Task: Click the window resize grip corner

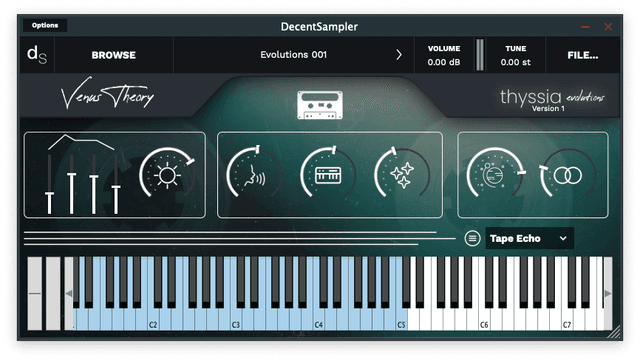Action: coord(614,333)
